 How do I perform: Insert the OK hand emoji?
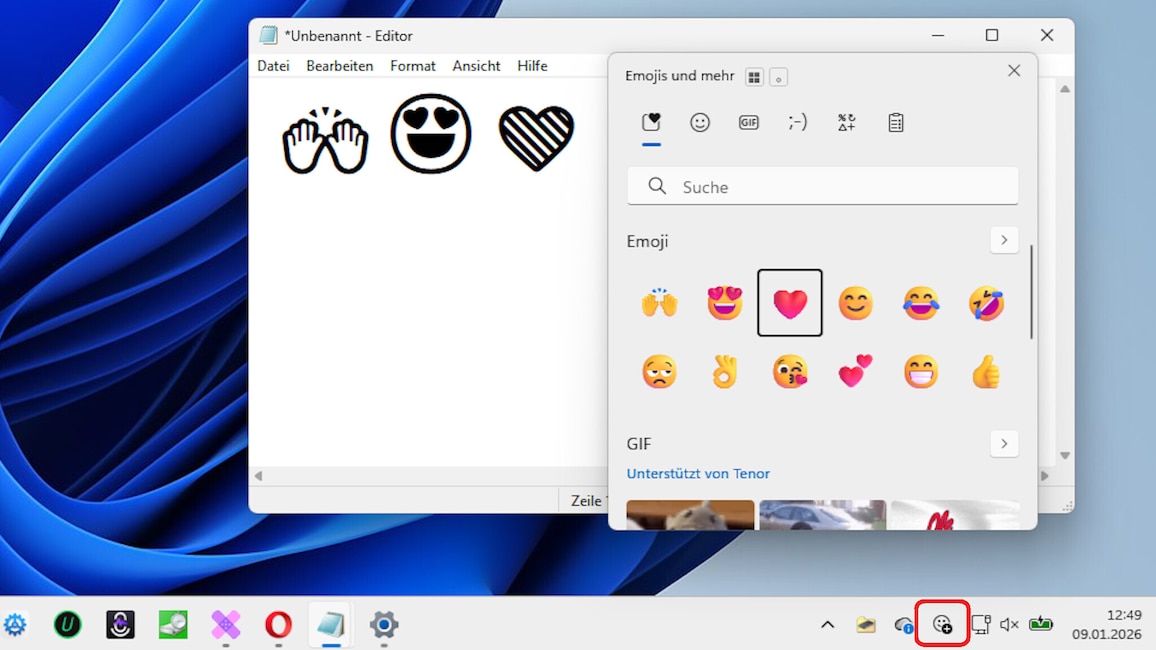[x=725, y=371]
